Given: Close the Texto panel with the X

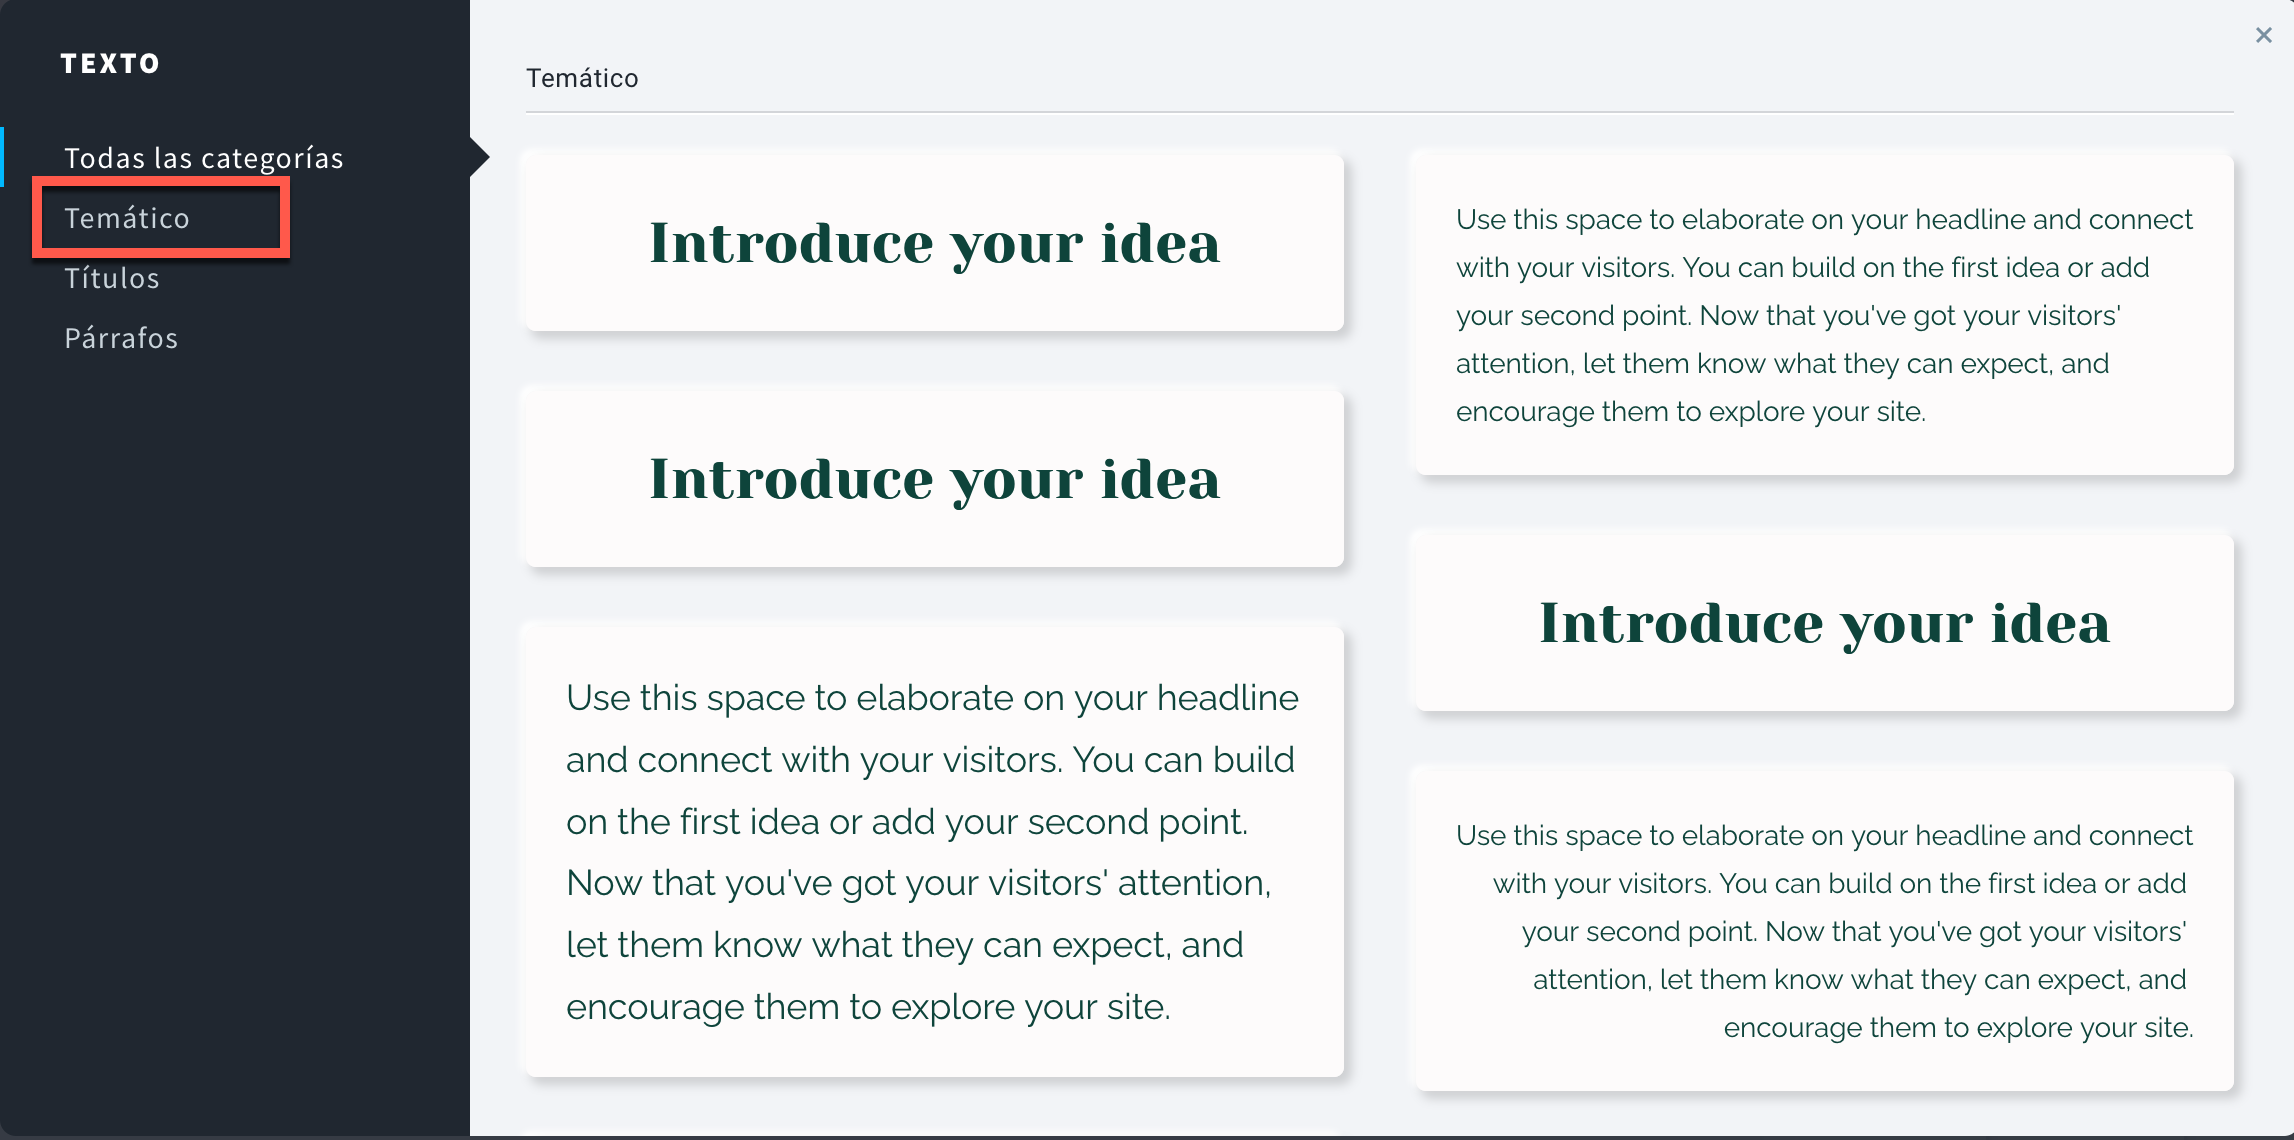Looking at the screenshot, I should tap(2264, 35).
